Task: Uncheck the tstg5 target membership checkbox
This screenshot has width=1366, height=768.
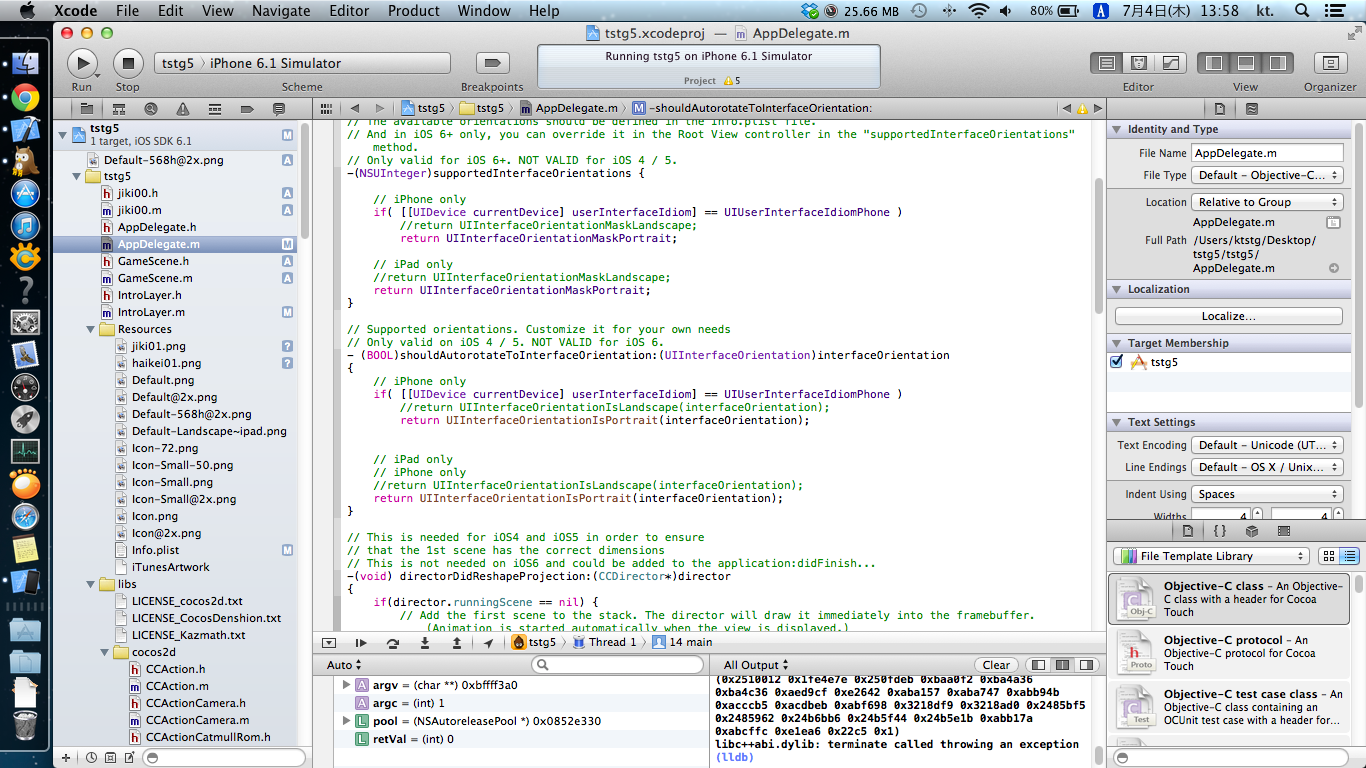Action: 1117,362
